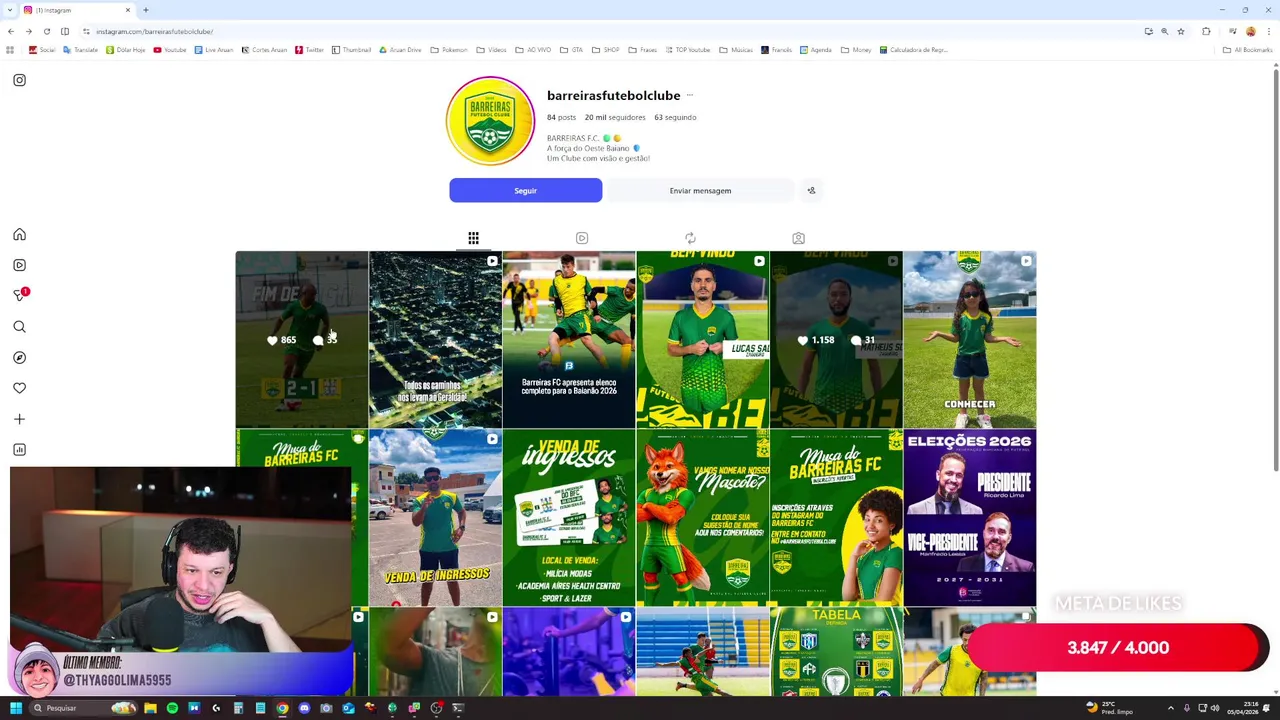Switch to the Reels tab
The width and height of the screenshot is (1280, 720).
click(x=582, y=238)
